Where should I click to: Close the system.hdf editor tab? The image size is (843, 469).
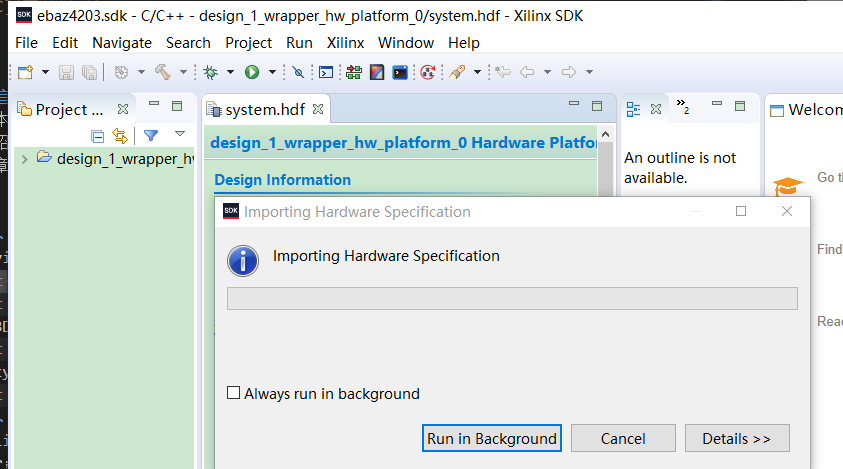(x=318, y=109)
